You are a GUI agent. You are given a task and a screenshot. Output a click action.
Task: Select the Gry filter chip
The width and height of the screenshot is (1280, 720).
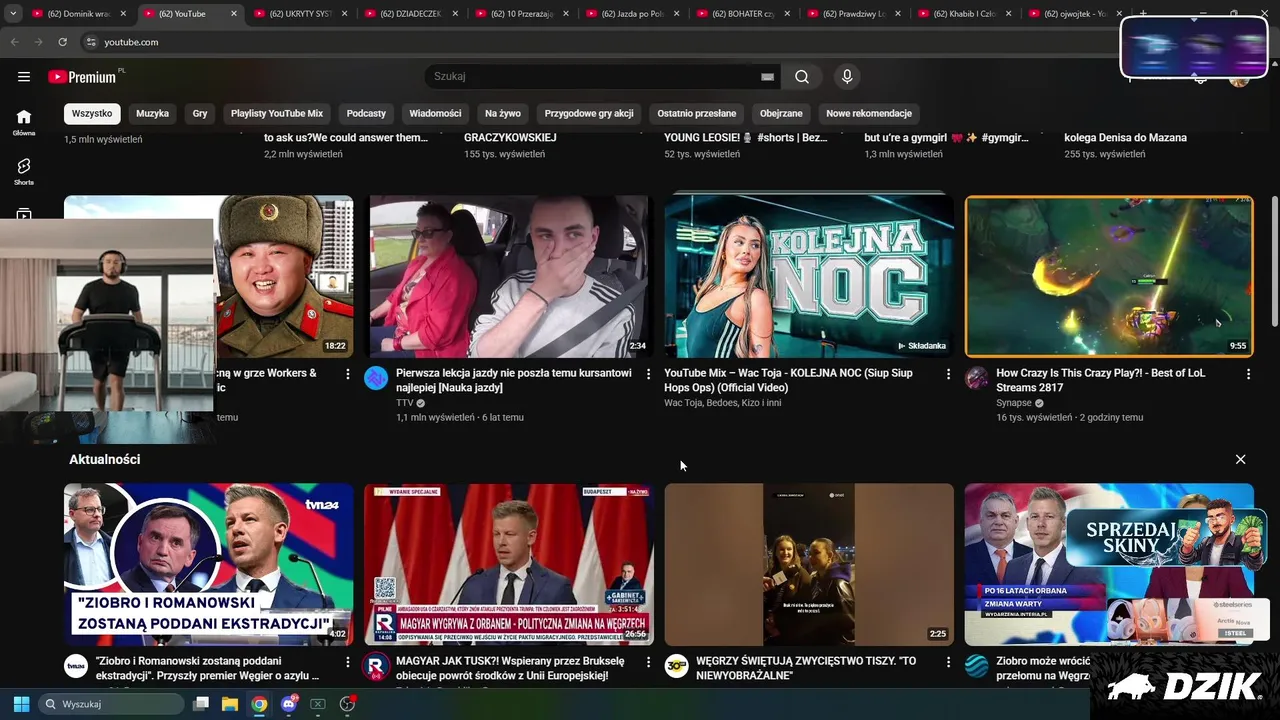pos(200,113)
